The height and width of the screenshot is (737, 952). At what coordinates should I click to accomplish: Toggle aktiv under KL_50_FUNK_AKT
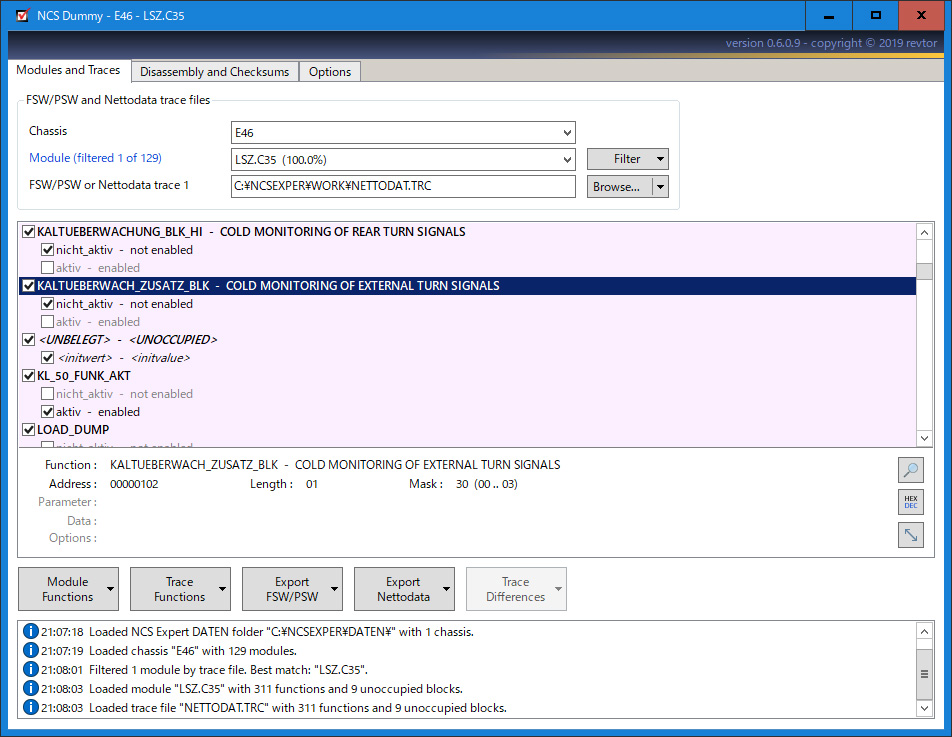click(x=47, y=412)
